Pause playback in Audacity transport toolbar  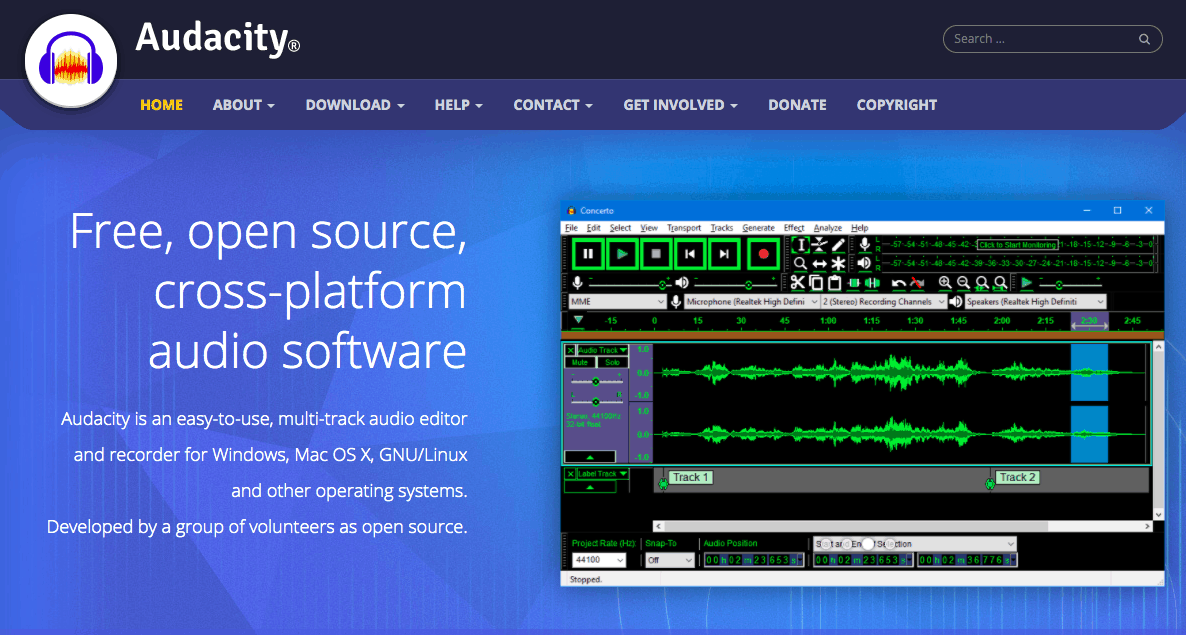point(588,254)
